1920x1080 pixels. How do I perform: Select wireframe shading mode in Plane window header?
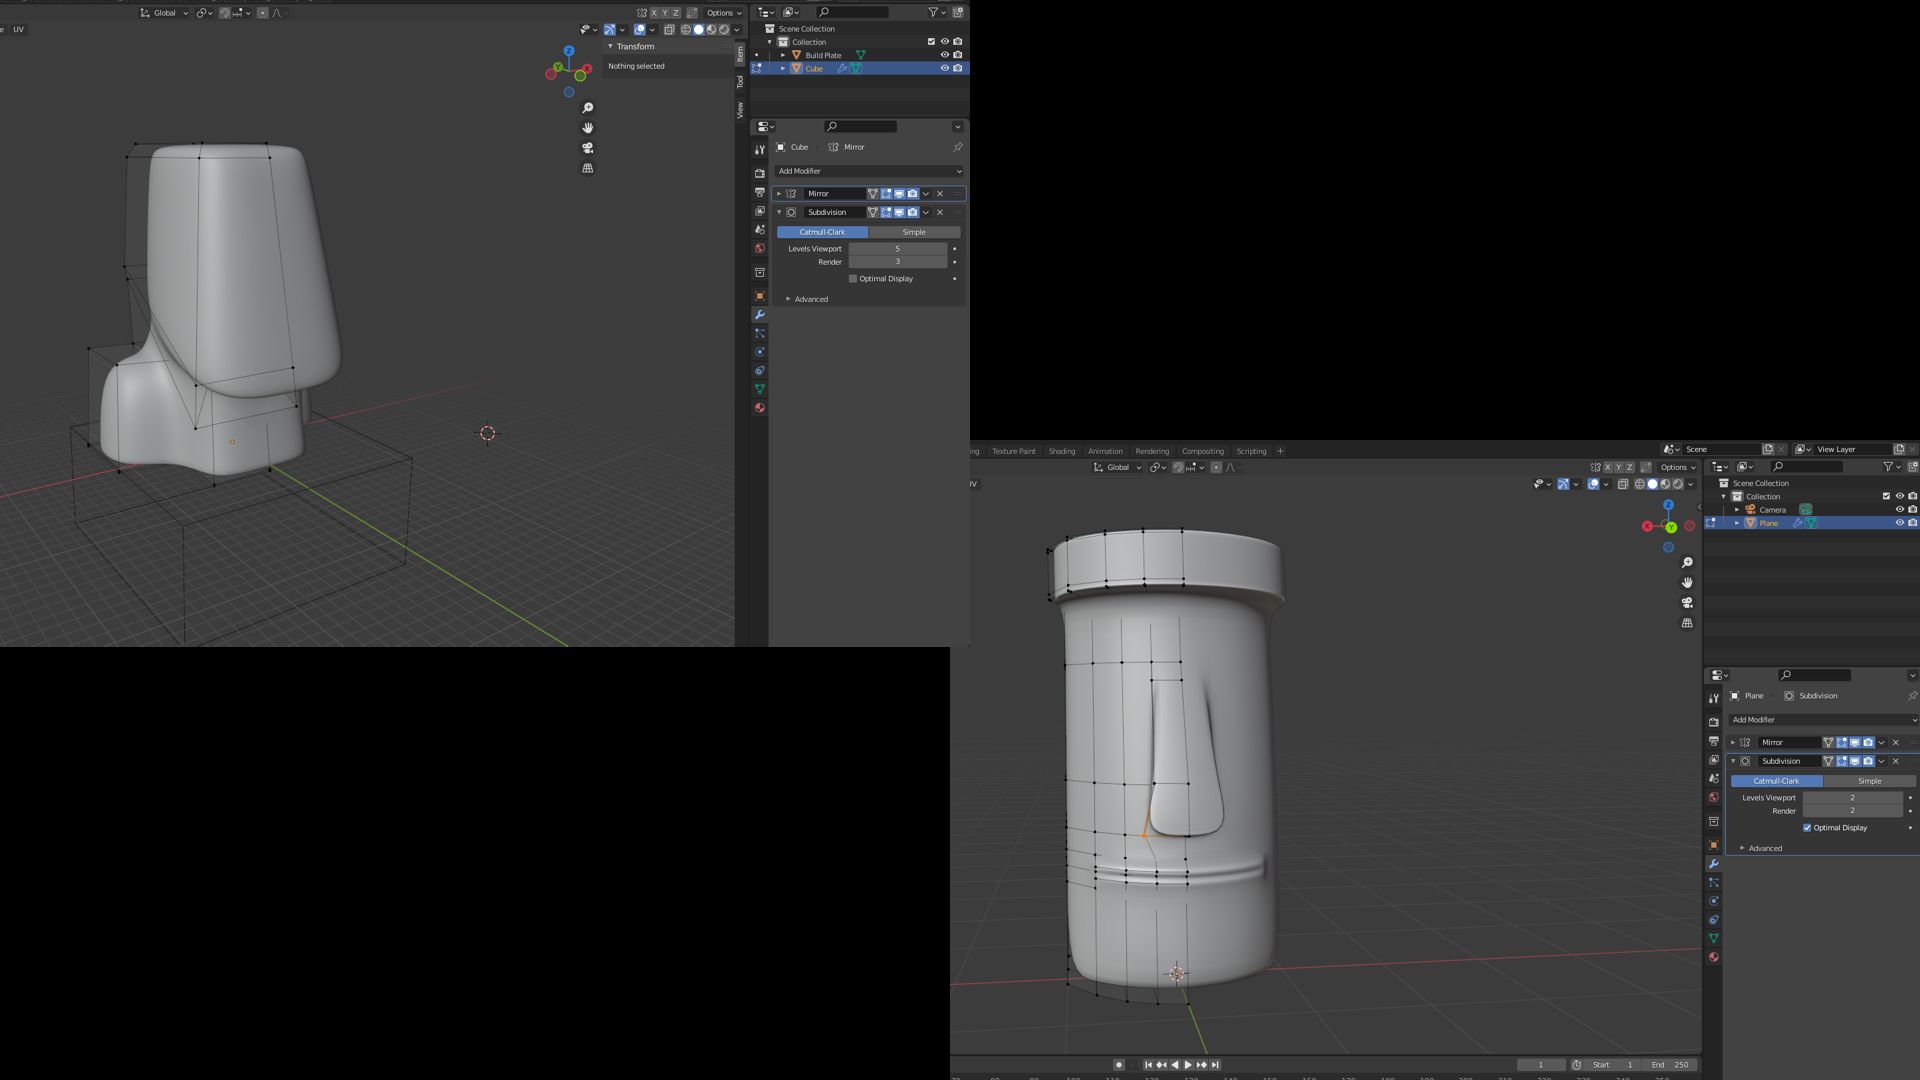coord(1640,484)
